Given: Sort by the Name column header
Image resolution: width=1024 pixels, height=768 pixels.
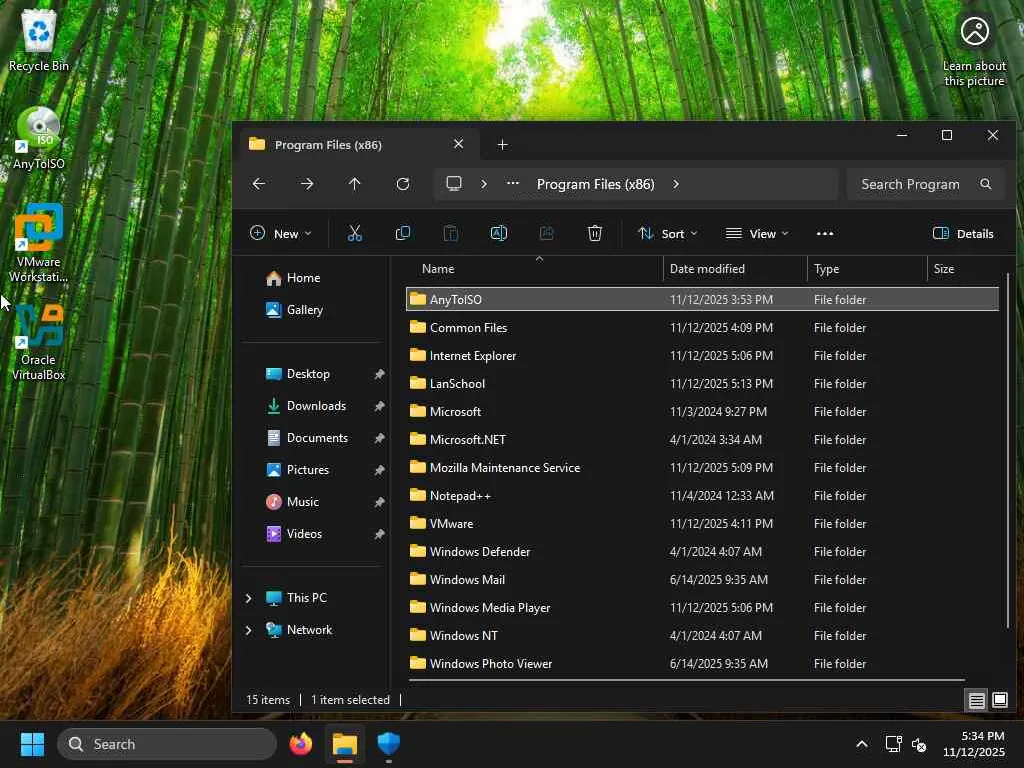Looking at the screenshot, I should coord(536,268).
